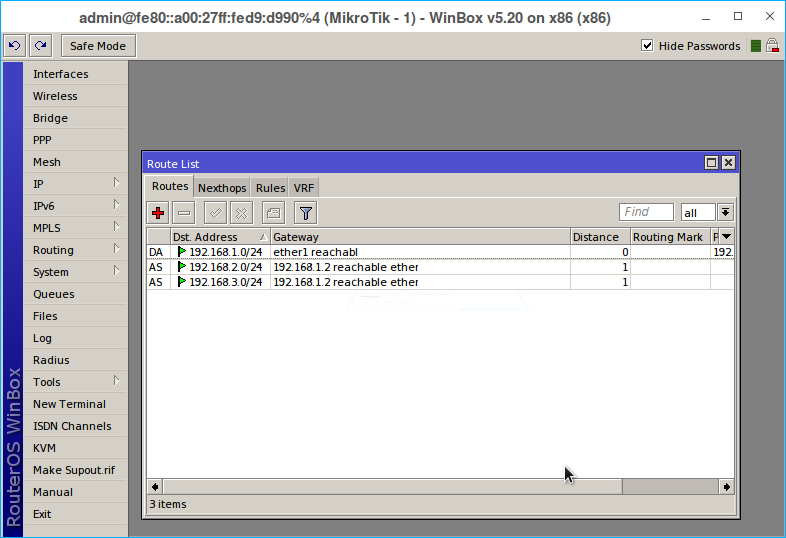Screen dimensions: 786x538
Task: Open the 'all' filter dropdown
Action: click(x=725, y=212)
